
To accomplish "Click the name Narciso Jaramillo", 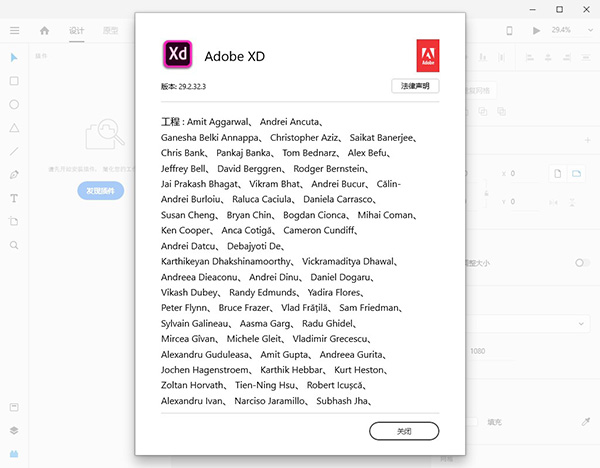I will point(269,401).
